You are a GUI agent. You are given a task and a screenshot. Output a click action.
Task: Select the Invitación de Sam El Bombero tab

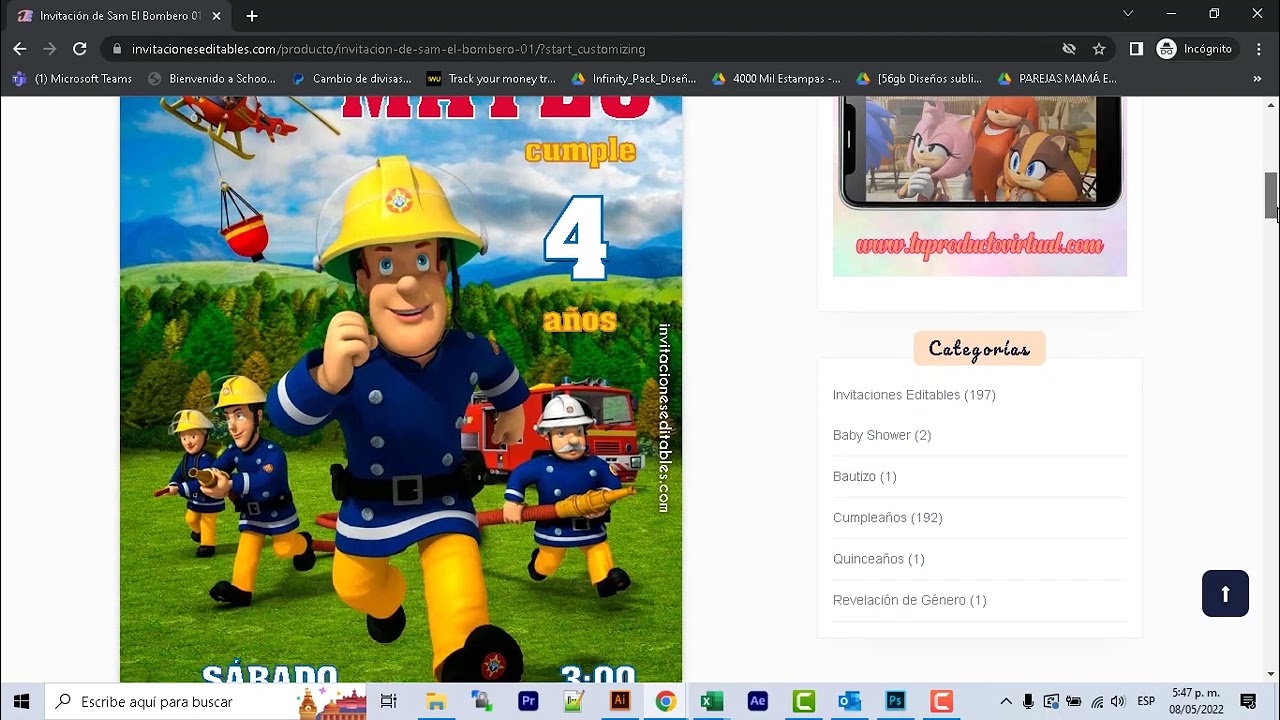[x=118, y=16]
